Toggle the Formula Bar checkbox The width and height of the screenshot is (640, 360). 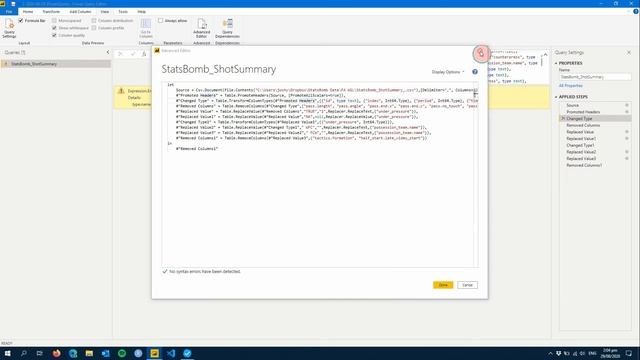[x=21, y=20]
